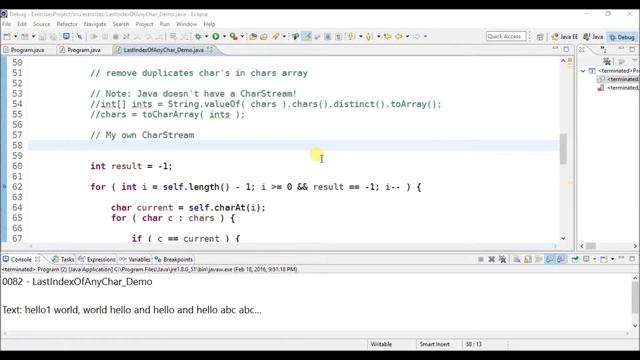The width and height of the screenshot is (640, 360).
Task: Open the Display Selected Console dropdown arrow
Action: [x=594, y=260]
